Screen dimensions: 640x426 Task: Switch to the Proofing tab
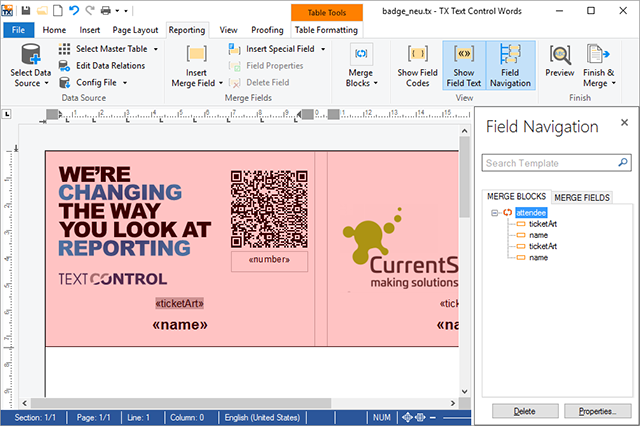[x=267, y=30]
